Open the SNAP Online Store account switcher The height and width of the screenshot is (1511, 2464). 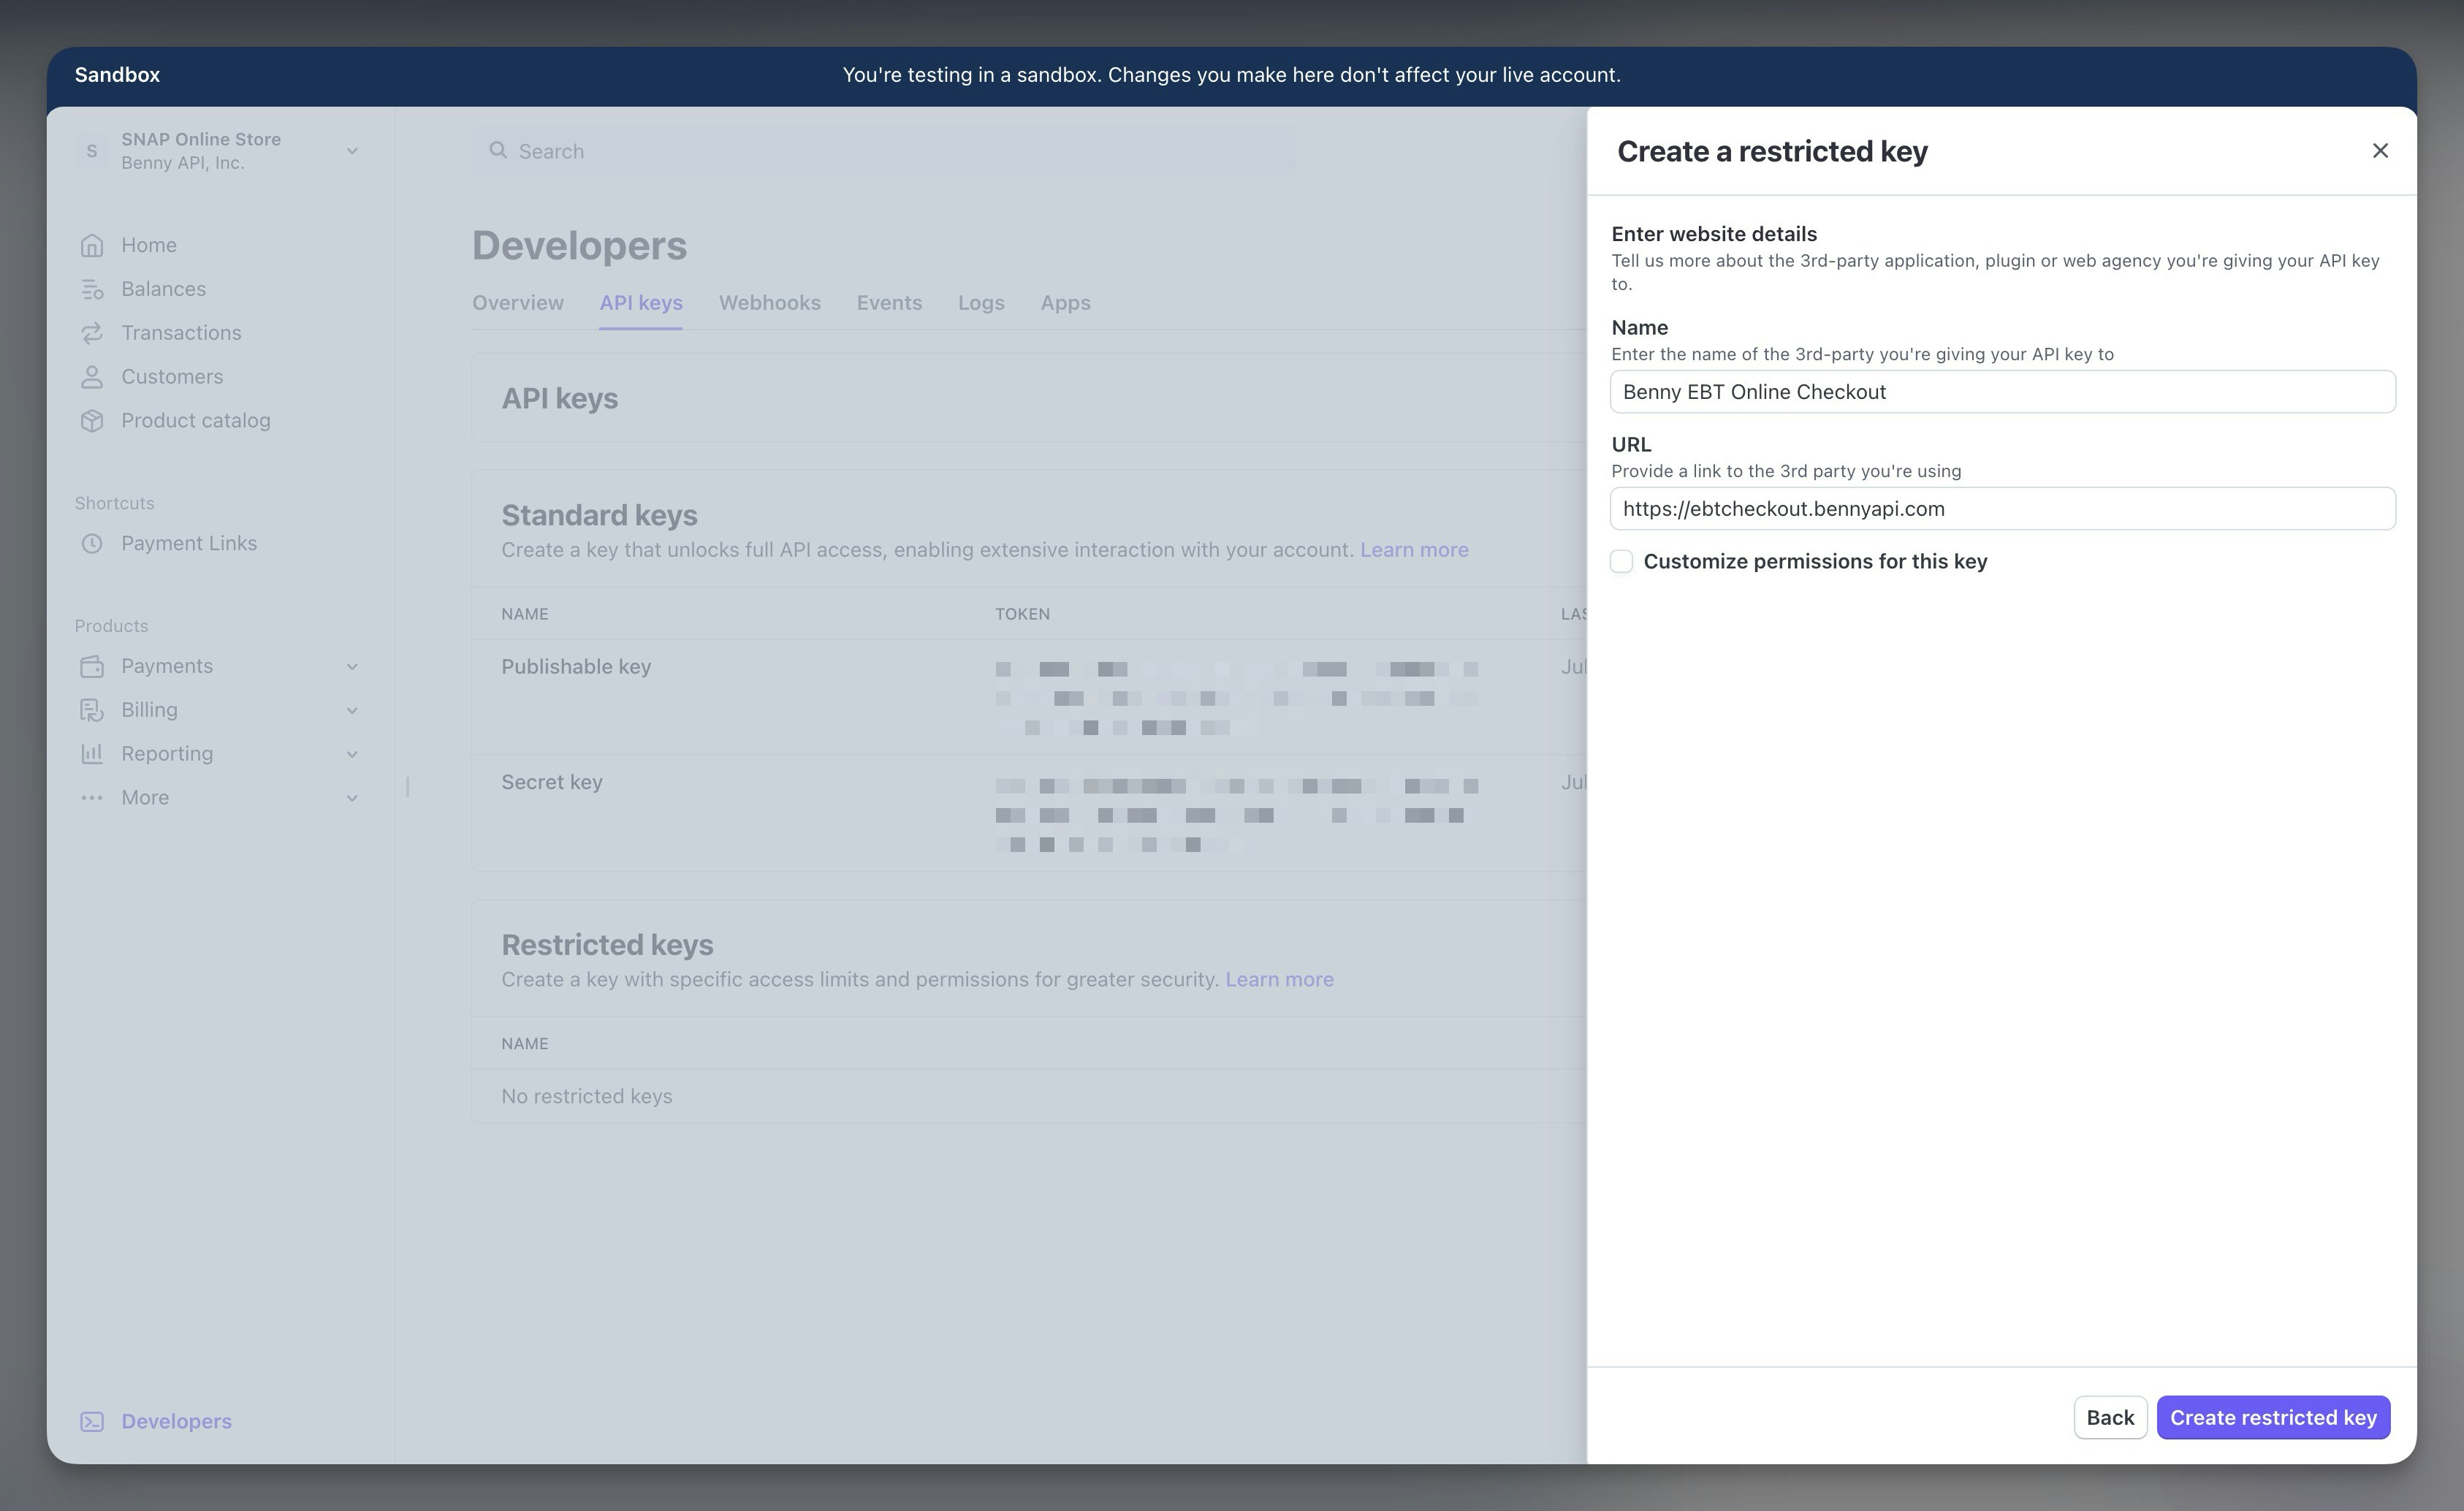[218, 151]
